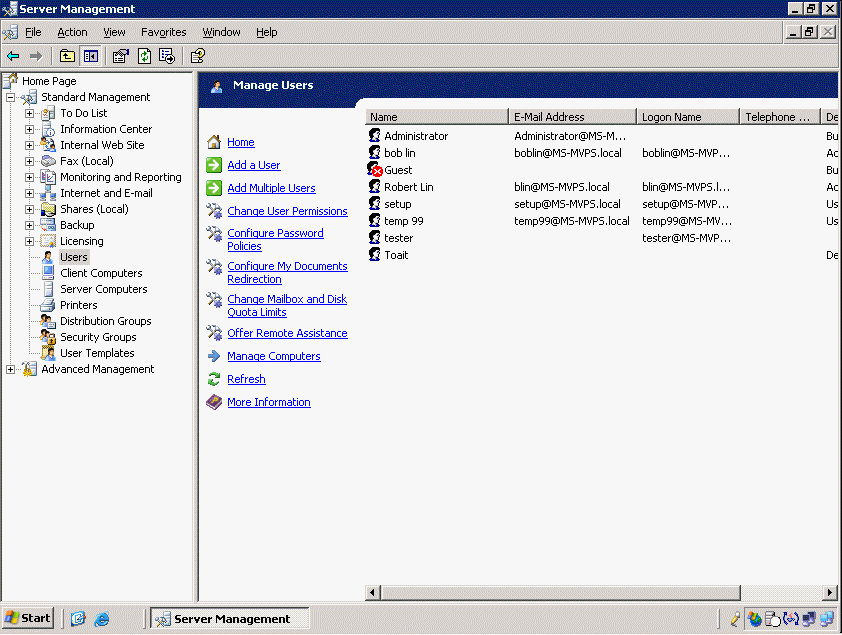Sort by the Logon Name column header
The height and width of the screenshot is (635, 842).
688,116
